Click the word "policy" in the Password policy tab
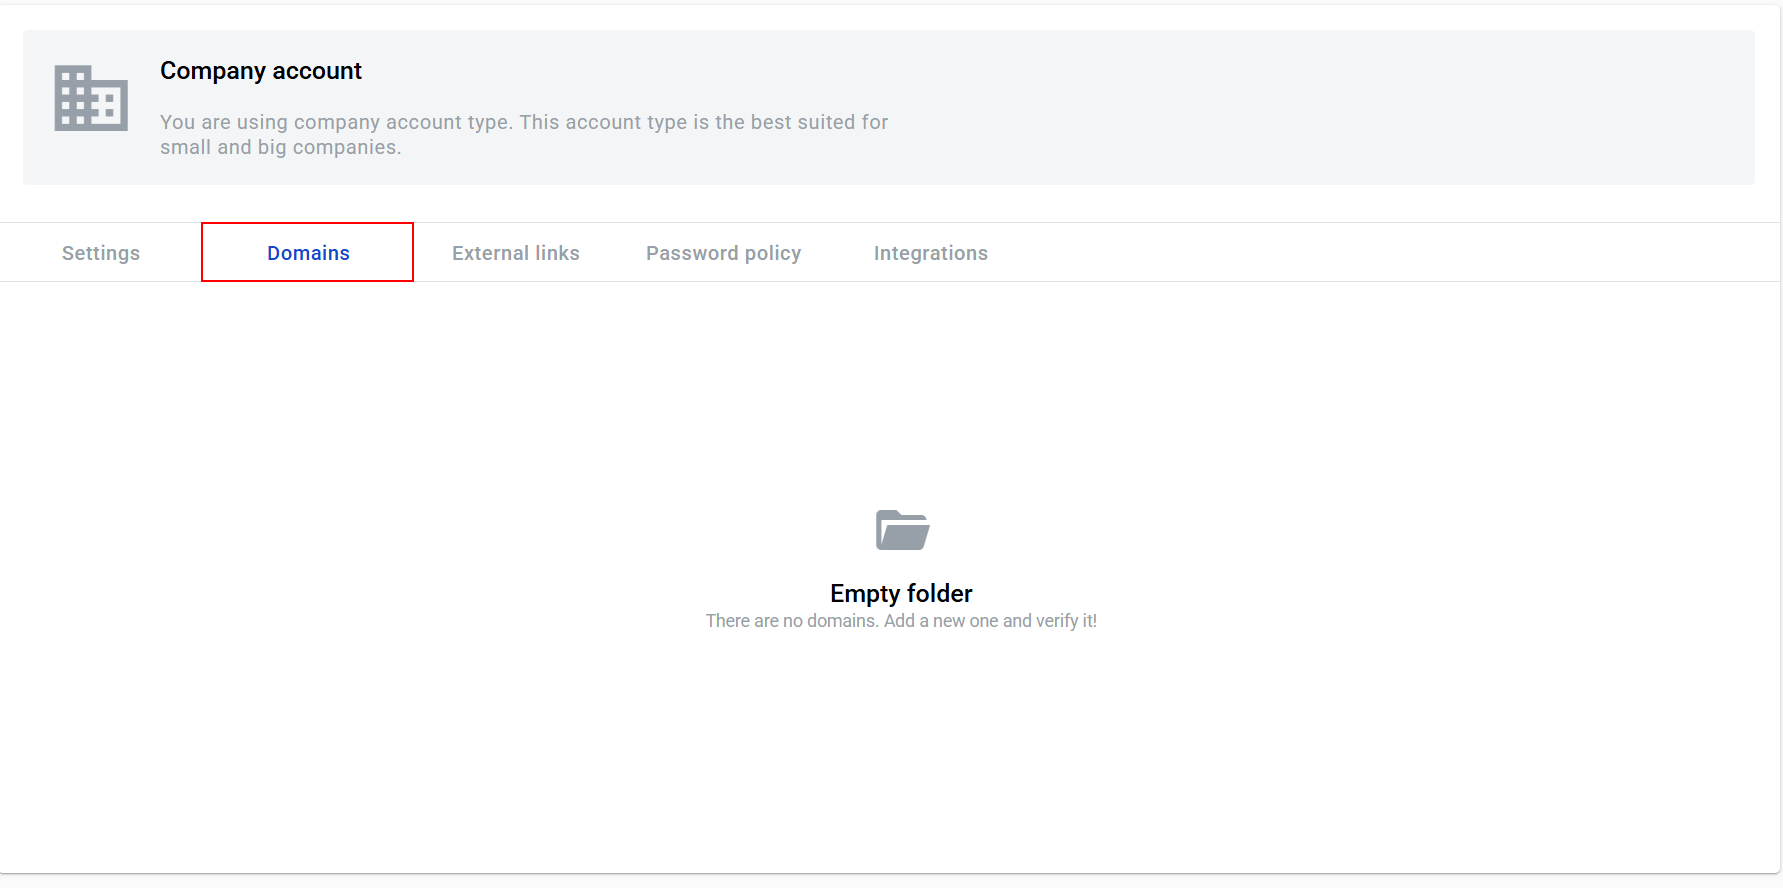The width and height of the screenshot is (1783, 888). click(772, 253)
